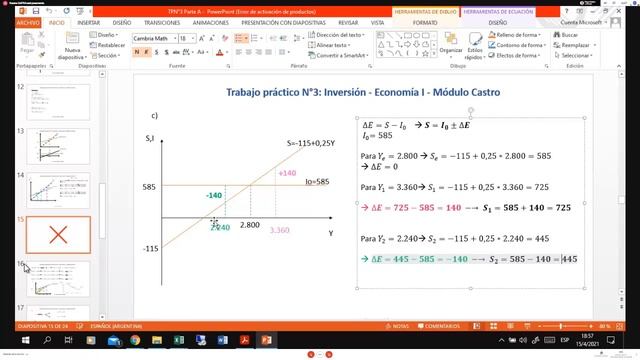Click Convertir a SmartArt button
This screenshot has width=640, height=360.
pyautogui.click(x=339, y=55)
